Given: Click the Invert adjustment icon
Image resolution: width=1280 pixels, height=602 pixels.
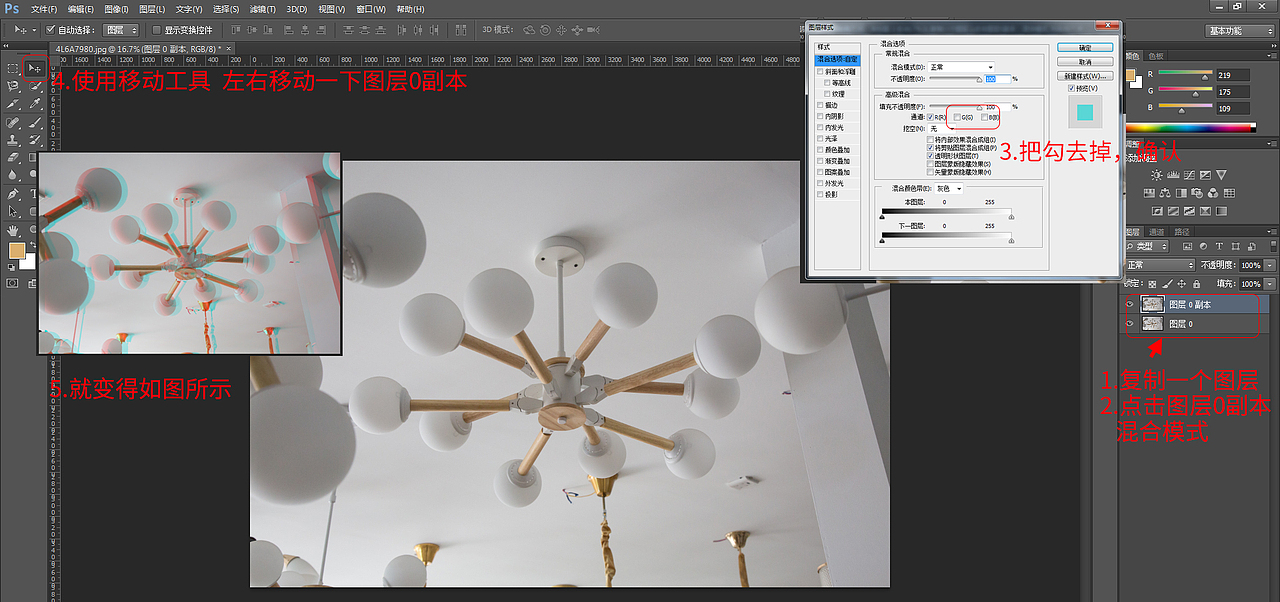Looking at the screenshot, I should (1157, 211).
